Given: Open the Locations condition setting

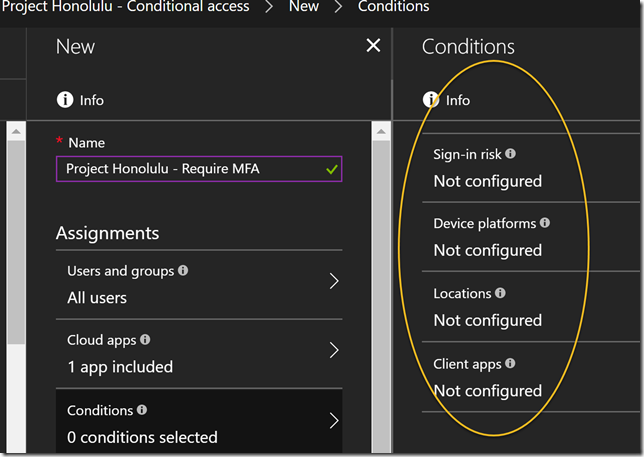Looking at the screenshot, I should click(487, 308).
